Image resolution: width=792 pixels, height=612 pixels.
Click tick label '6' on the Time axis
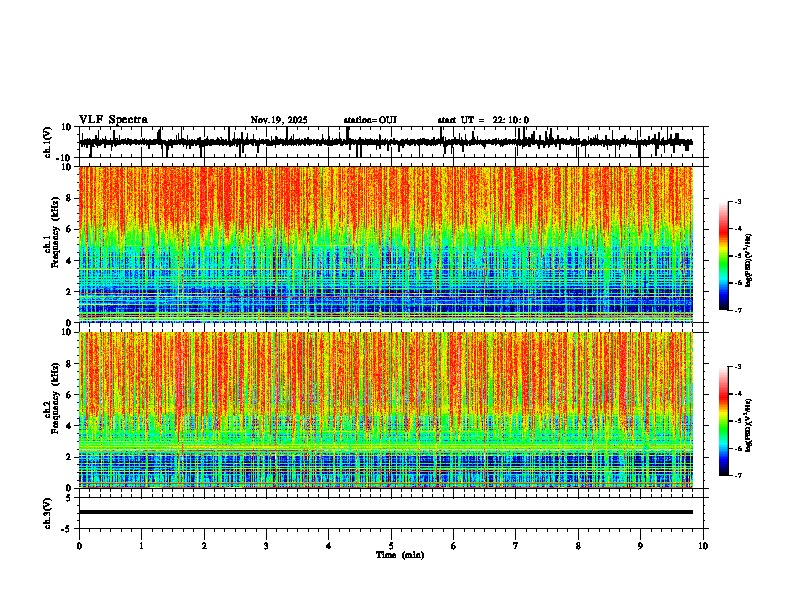[454, 546]
